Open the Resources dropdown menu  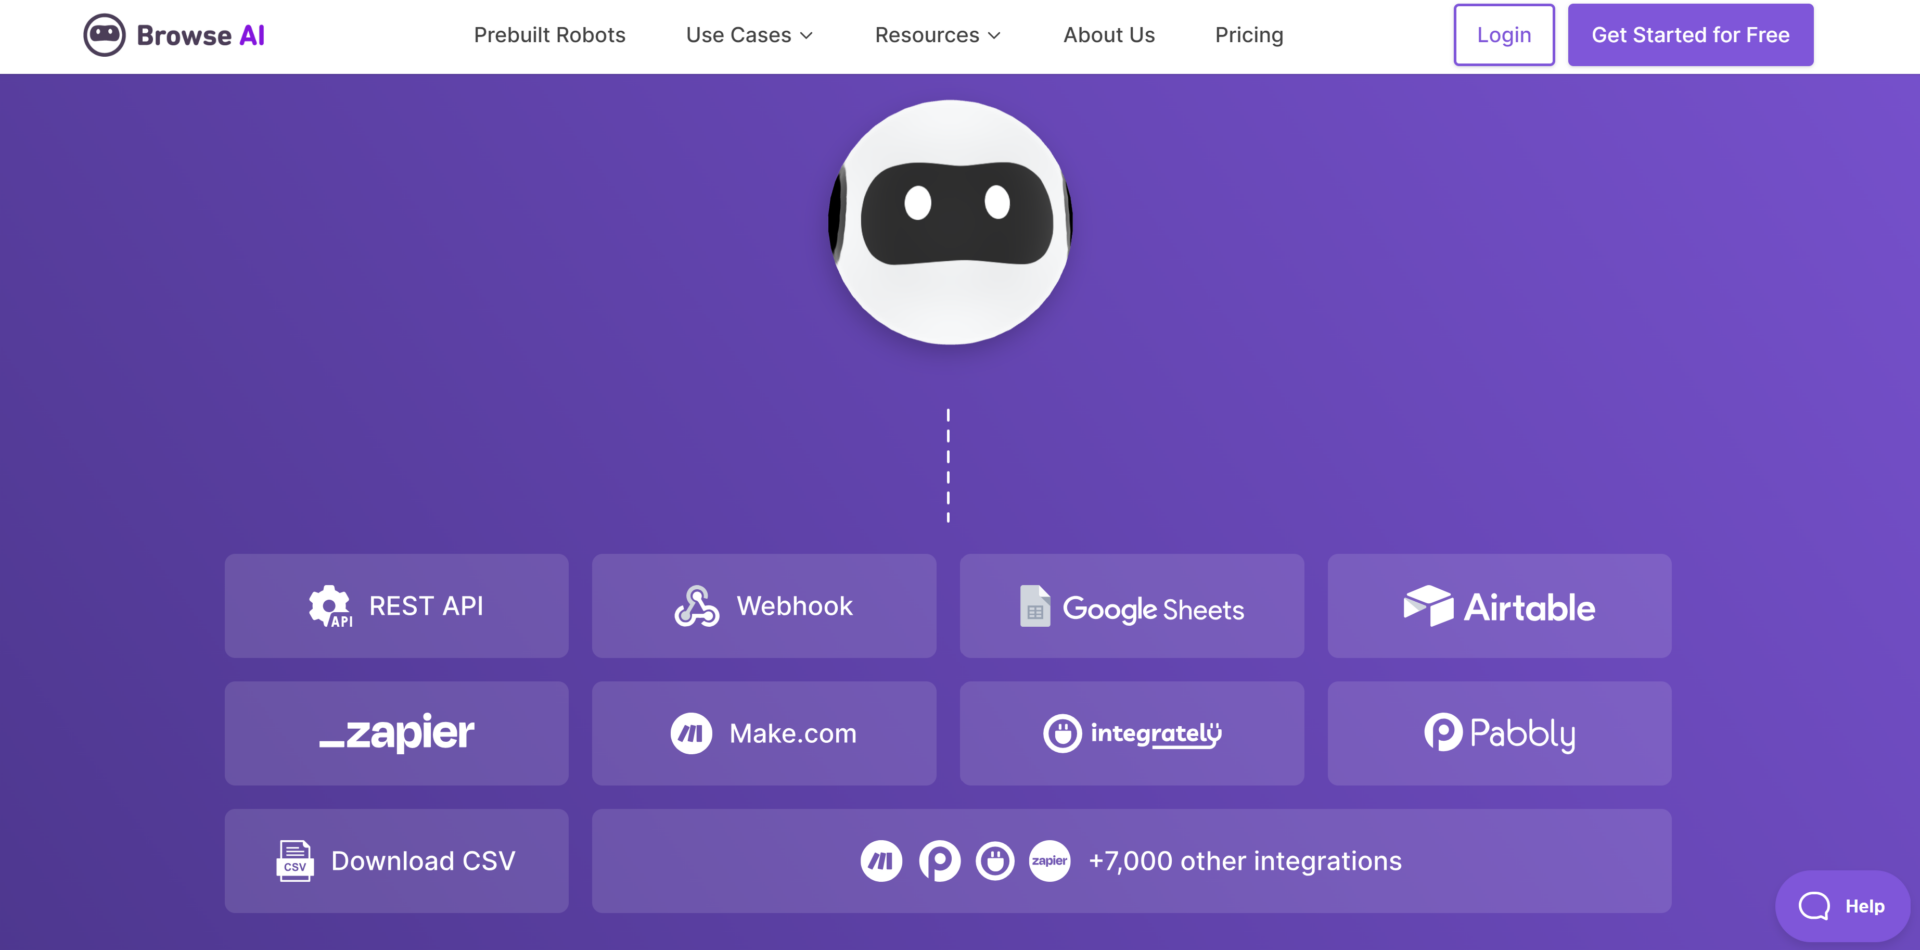click(936, 35)
